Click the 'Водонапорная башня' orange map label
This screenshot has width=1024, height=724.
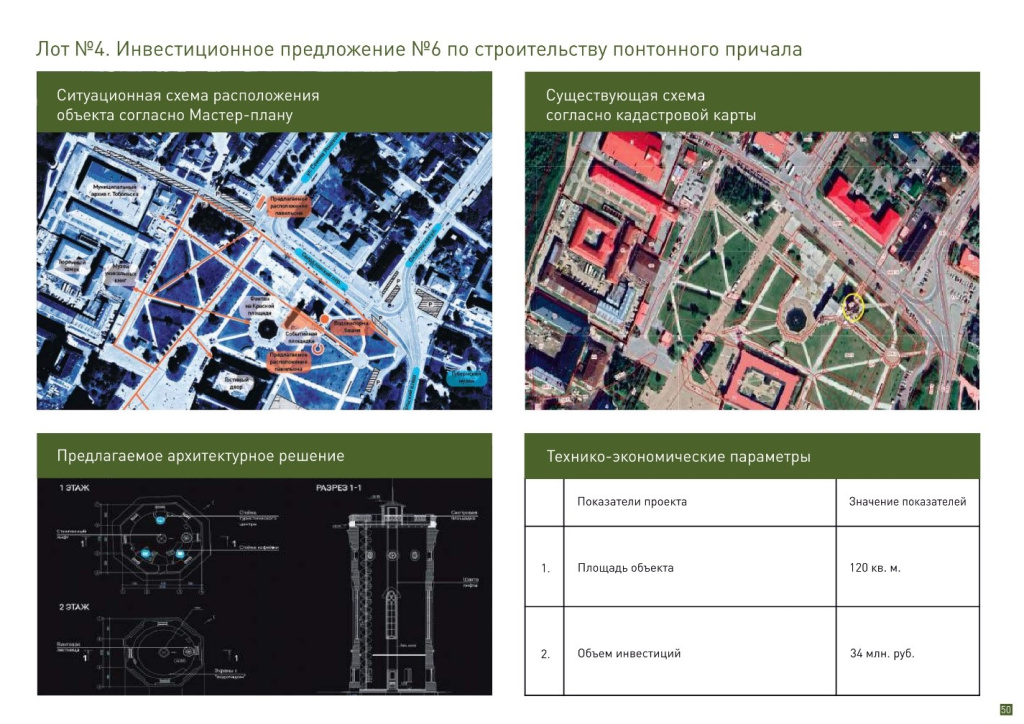tap(352, 326)
